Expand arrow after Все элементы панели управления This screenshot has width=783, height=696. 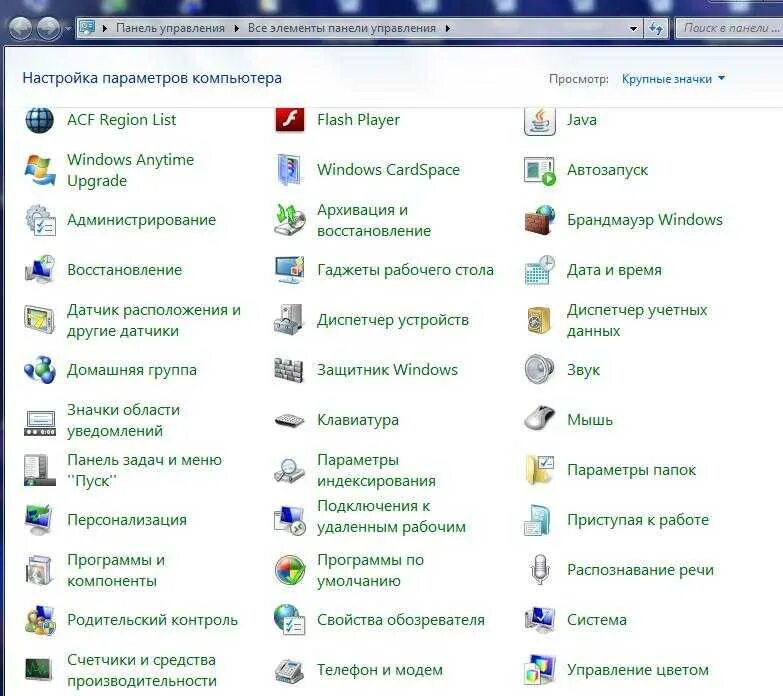coord(448,28)
